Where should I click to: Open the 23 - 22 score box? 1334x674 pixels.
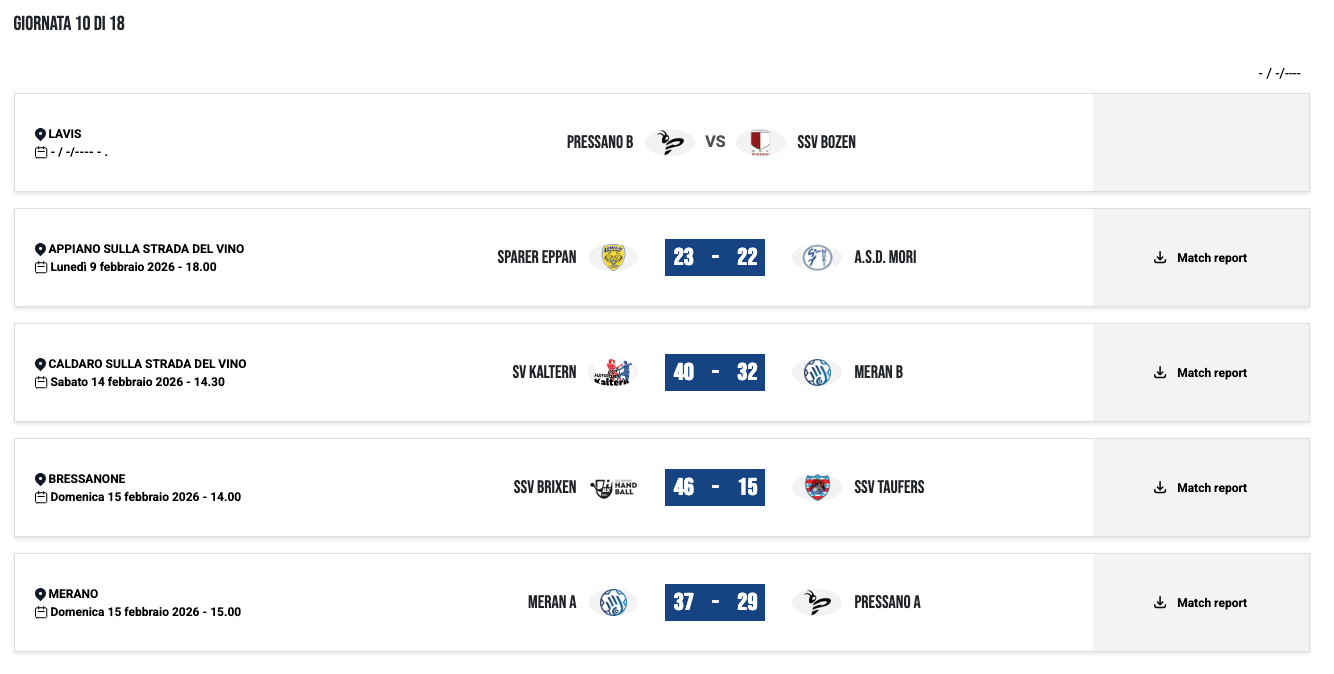point(715,257)
